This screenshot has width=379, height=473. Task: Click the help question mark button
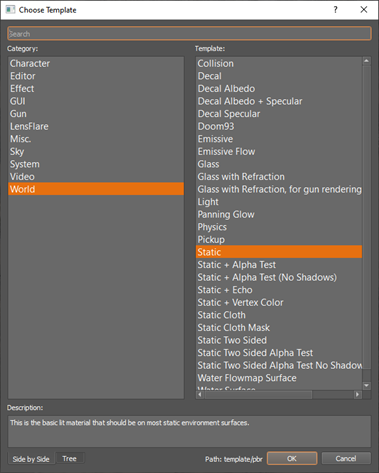[335, 10]
